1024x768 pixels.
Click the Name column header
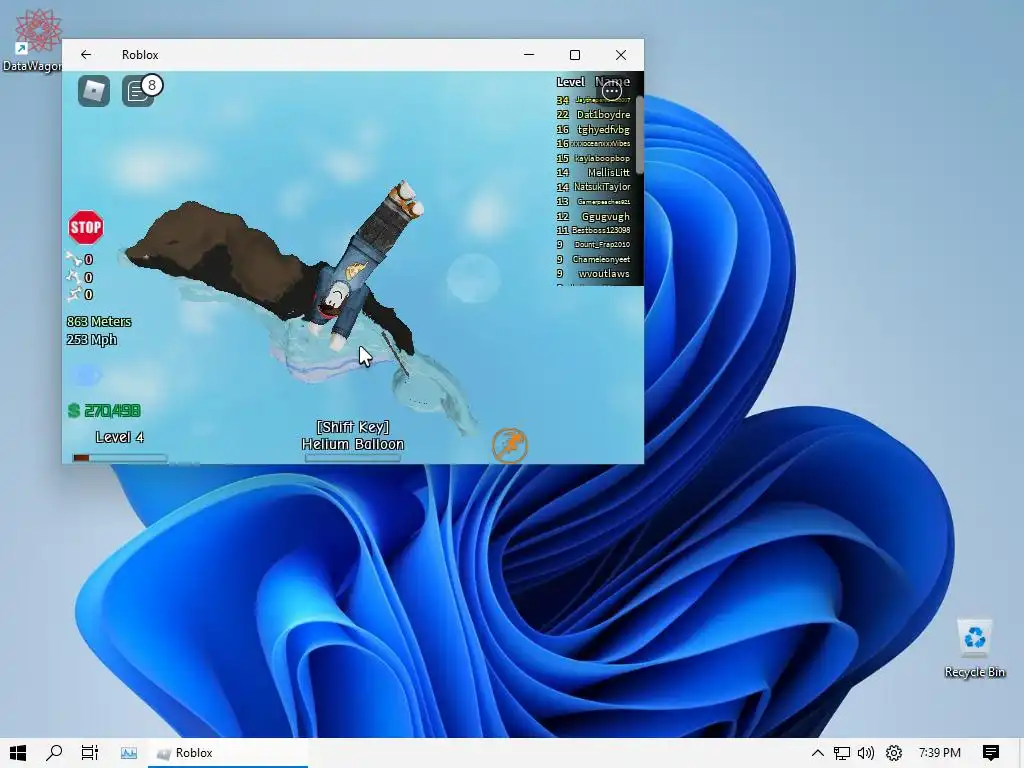click(612, 82)
